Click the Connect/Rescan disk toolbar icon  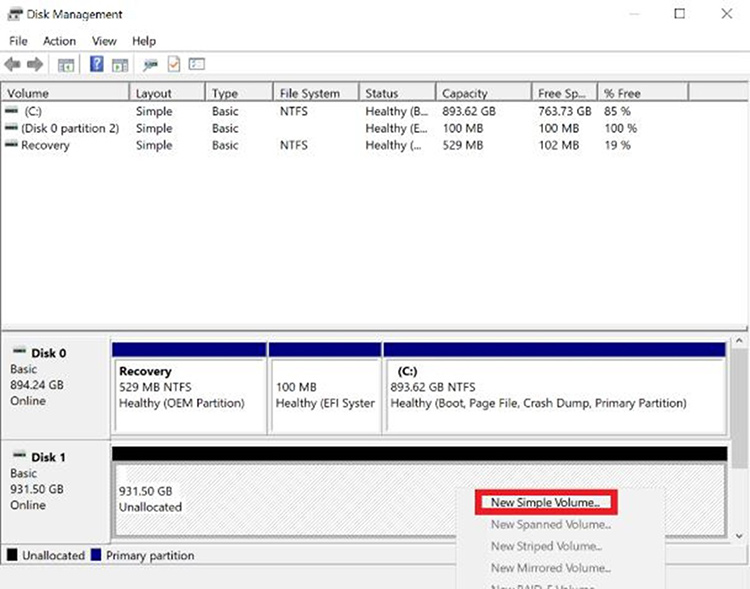pyautogui.click(x=150, y=65)
